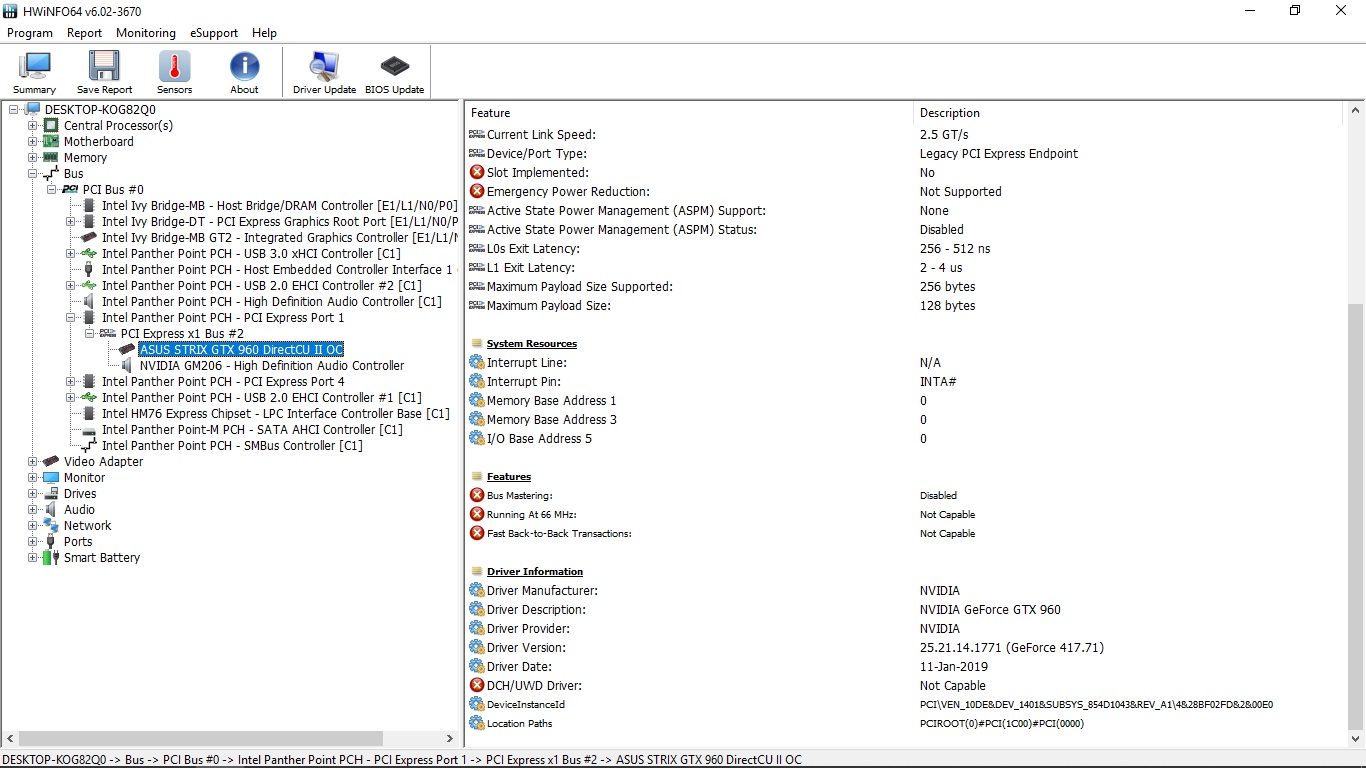This screenshot has width=1366, height=768.
Task: Click the Motherboard icon in tree
Action: [x=51, y=142]
